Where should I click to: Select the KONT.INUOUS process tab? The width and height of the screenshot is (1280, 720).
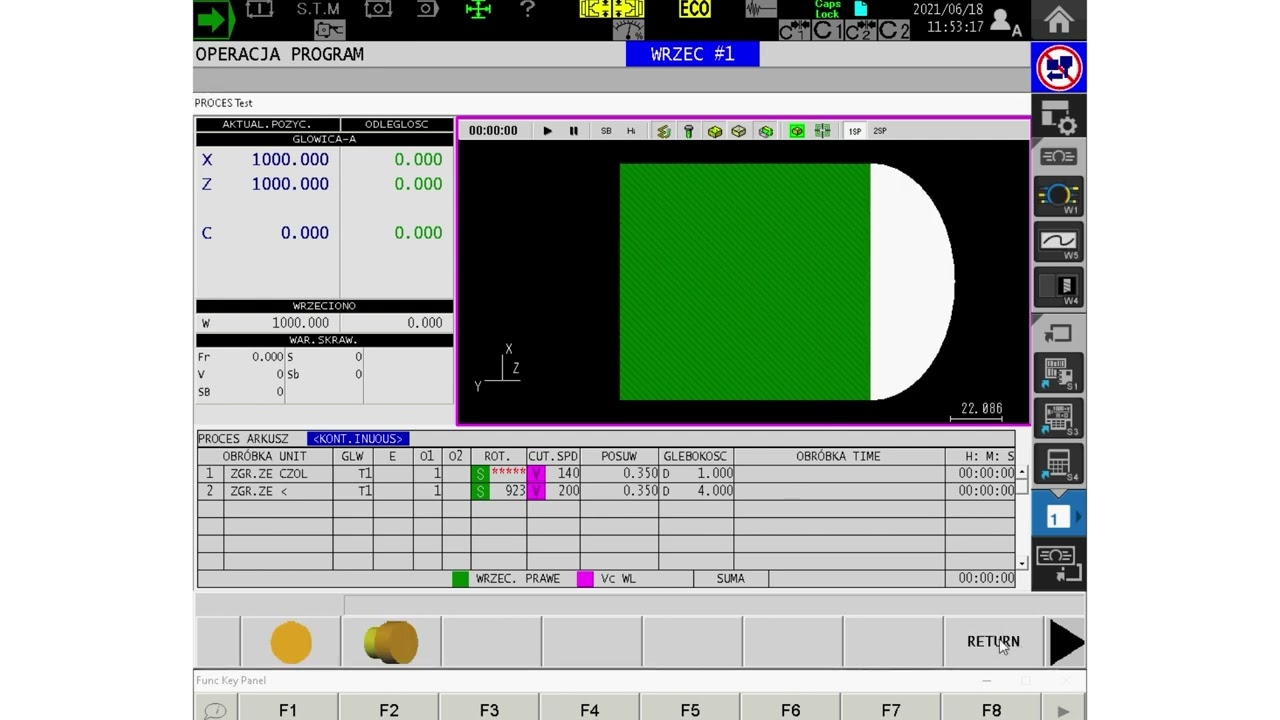point(358,439)
